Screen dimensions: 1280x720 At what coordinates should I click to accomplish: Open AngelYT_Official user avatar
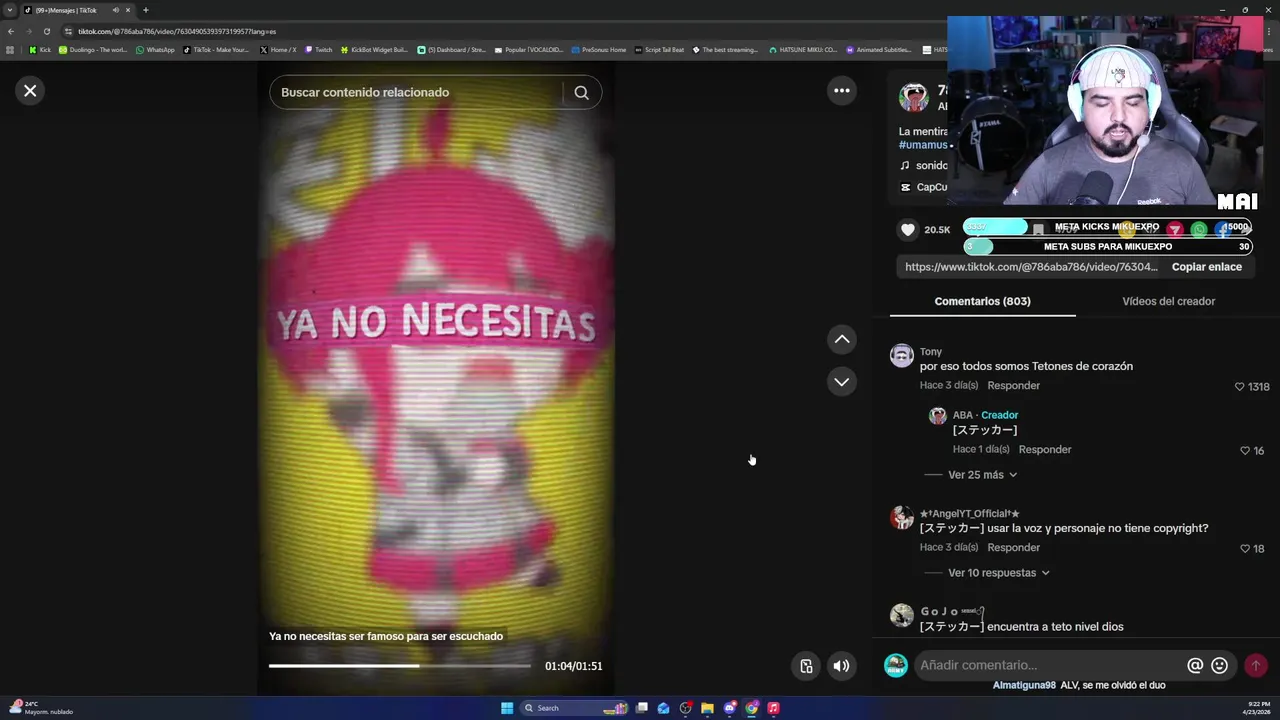pos(902,517)
